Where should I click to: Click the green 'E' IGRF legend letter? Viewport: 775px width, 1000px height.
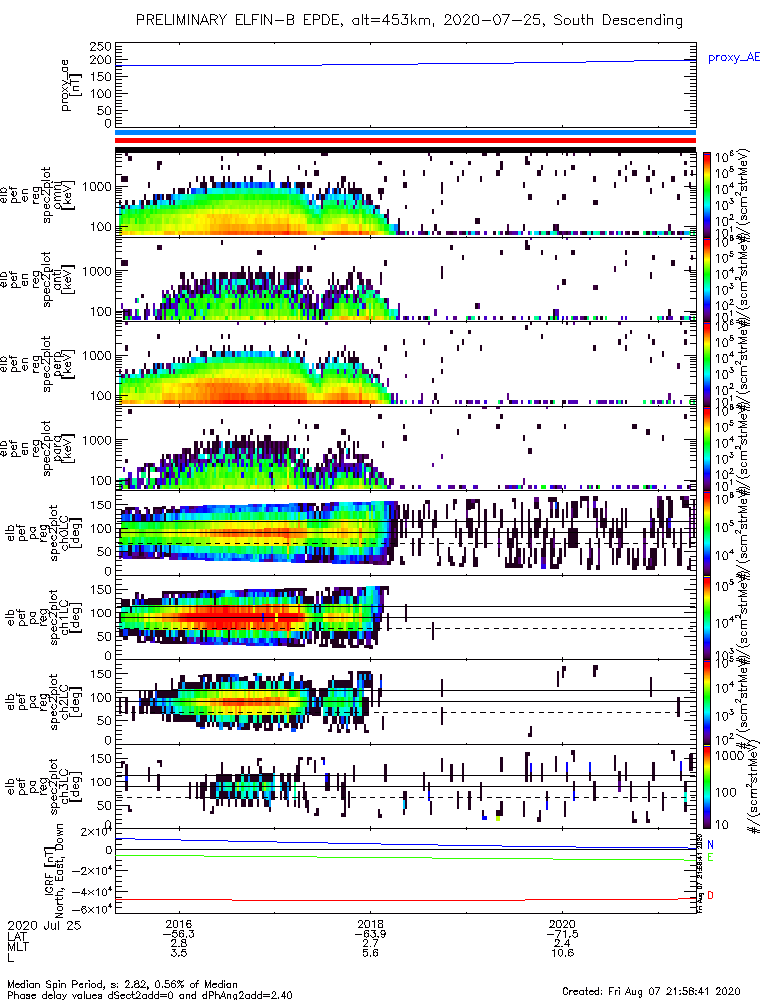(710, 858)
